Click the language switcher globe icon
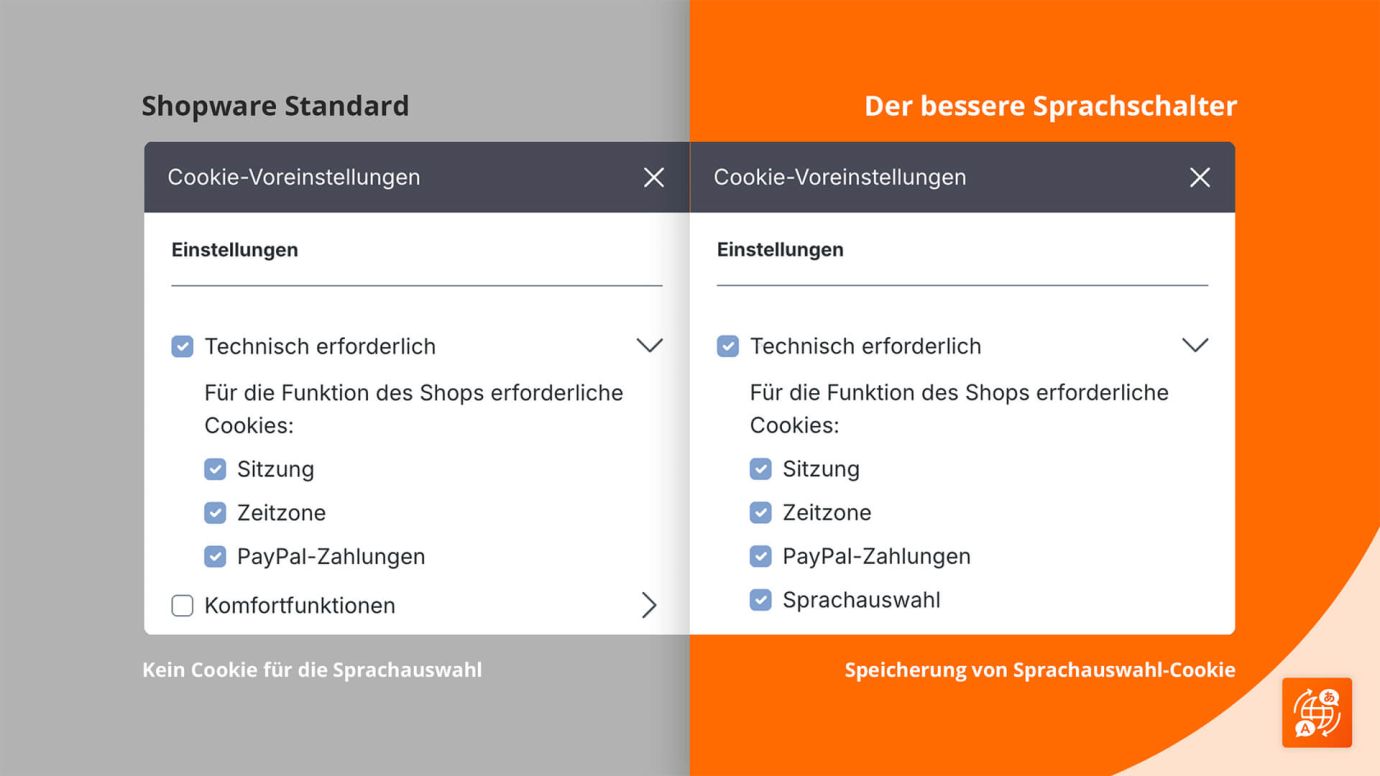This screenshot has width=1380, height=776. pos(1317,713)
